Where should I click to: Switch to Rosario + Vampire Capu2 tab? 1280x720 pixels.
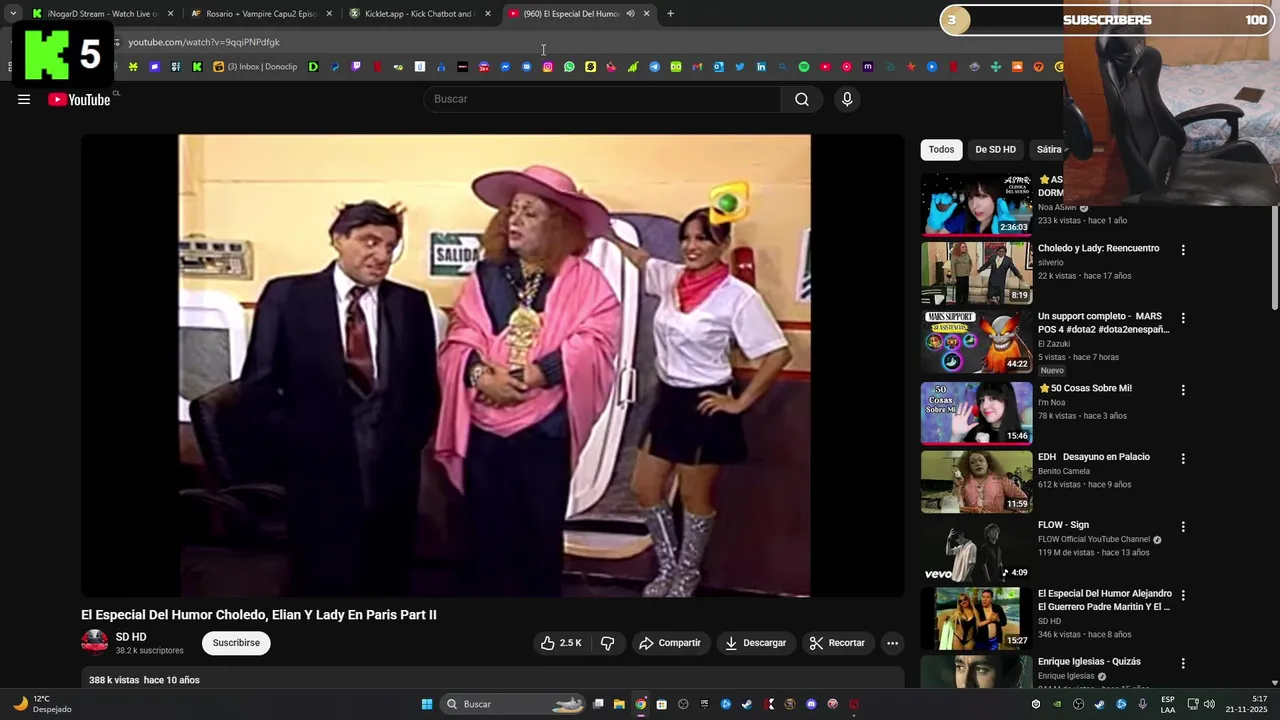(260, 14)
